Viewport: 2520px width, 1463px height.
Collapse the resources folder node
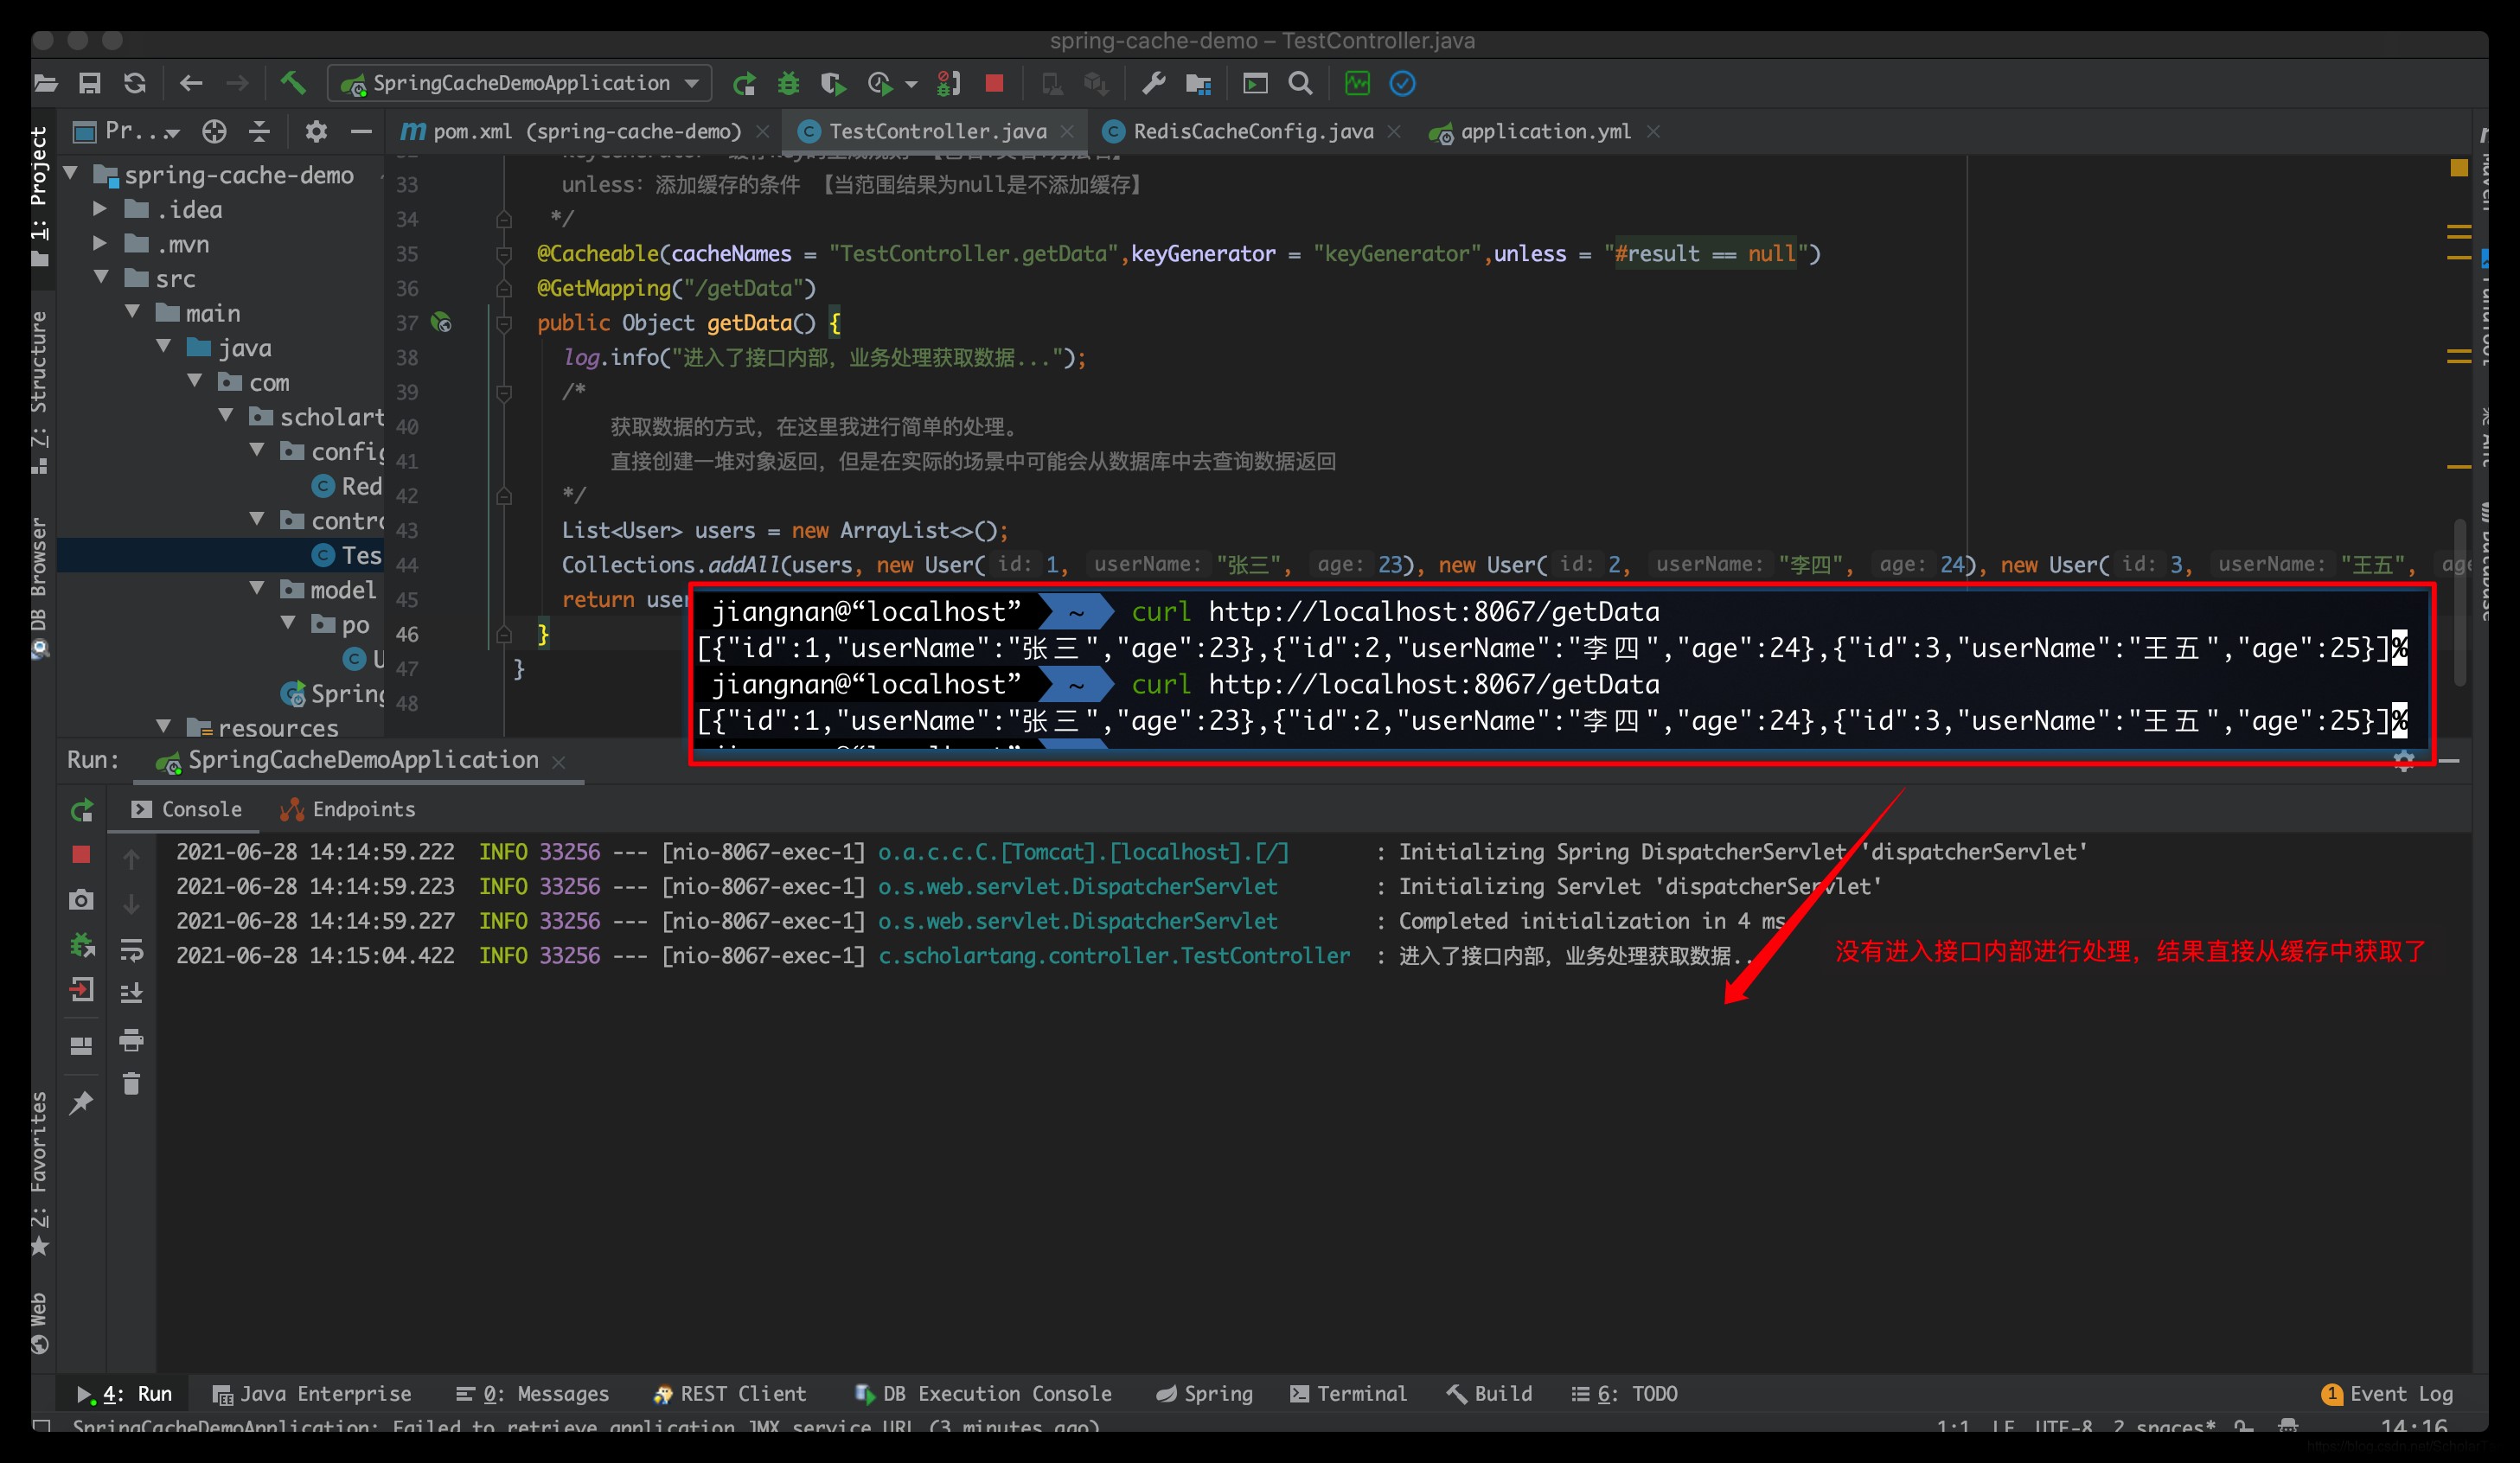pyautogui.click(x=164, y=726)
